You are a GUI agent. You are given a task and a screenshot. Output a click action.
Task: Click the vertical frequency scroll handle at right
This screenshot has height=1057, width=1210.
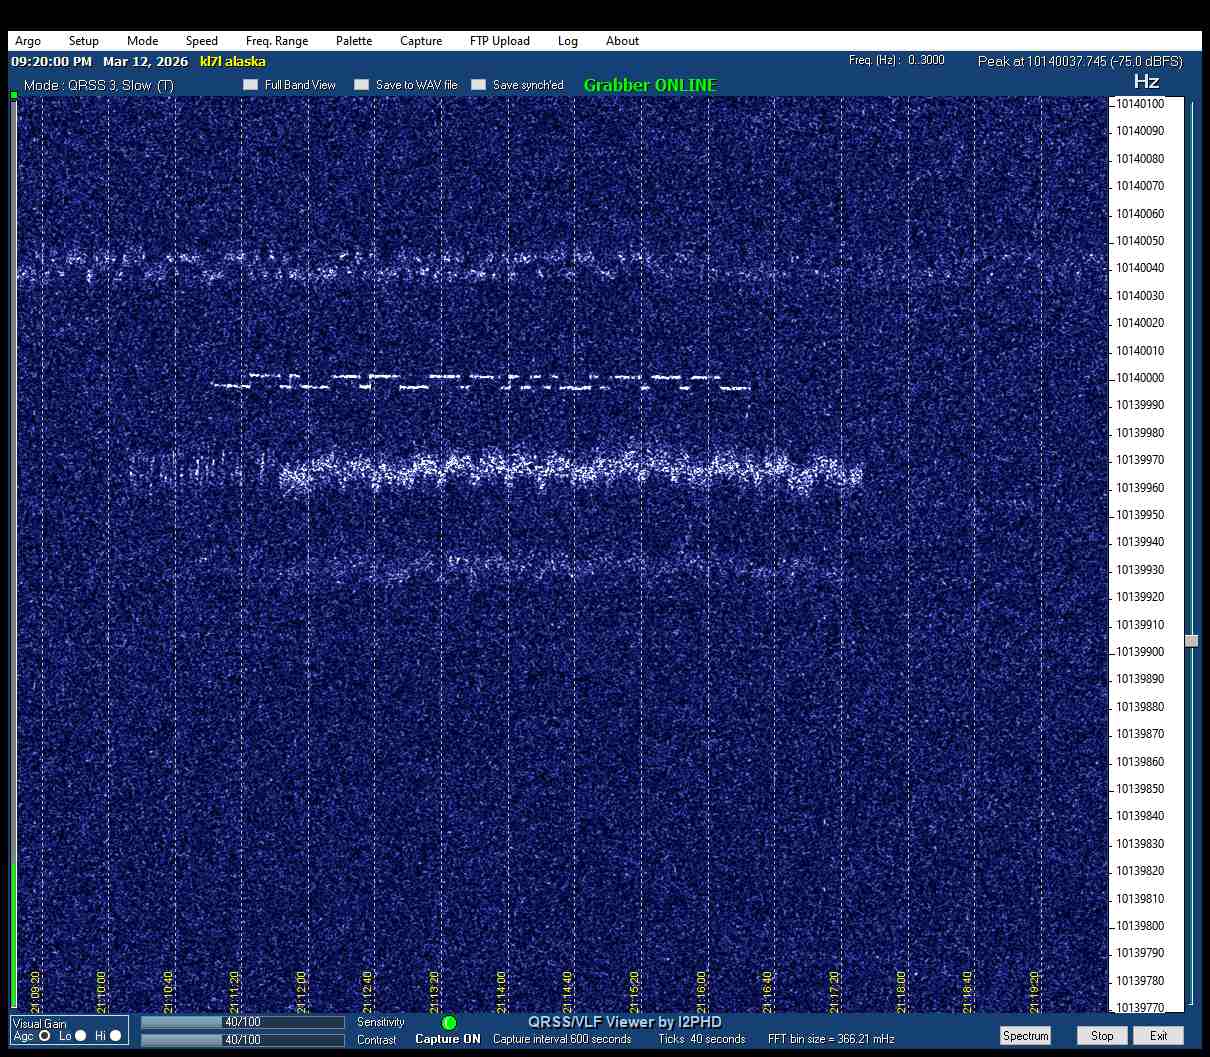click(1191, 641)
